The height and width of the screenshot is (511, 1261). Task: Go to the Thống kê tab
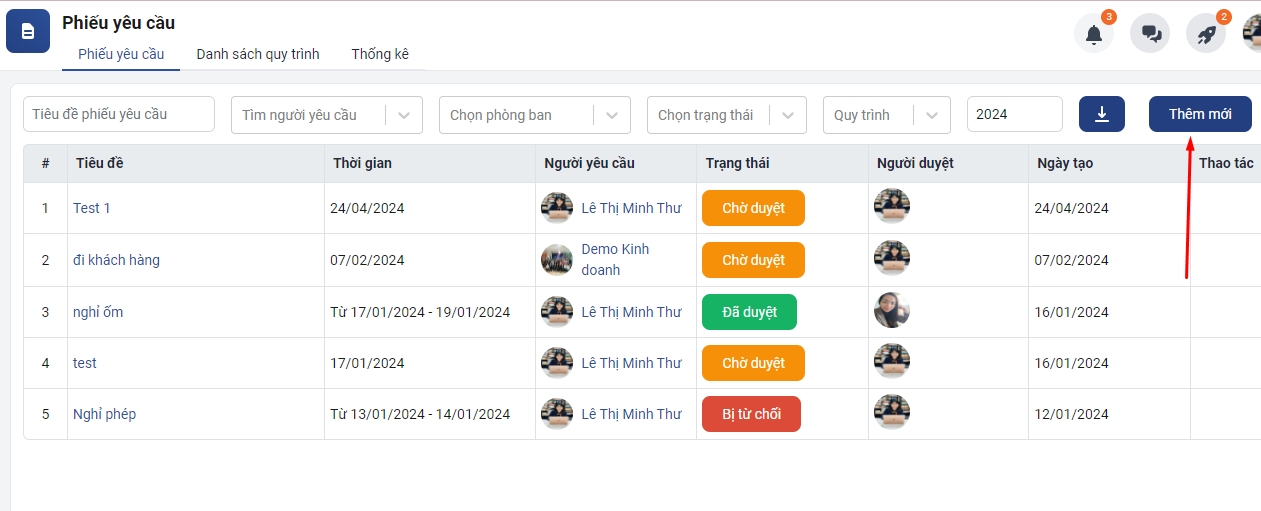click(380, 54)
